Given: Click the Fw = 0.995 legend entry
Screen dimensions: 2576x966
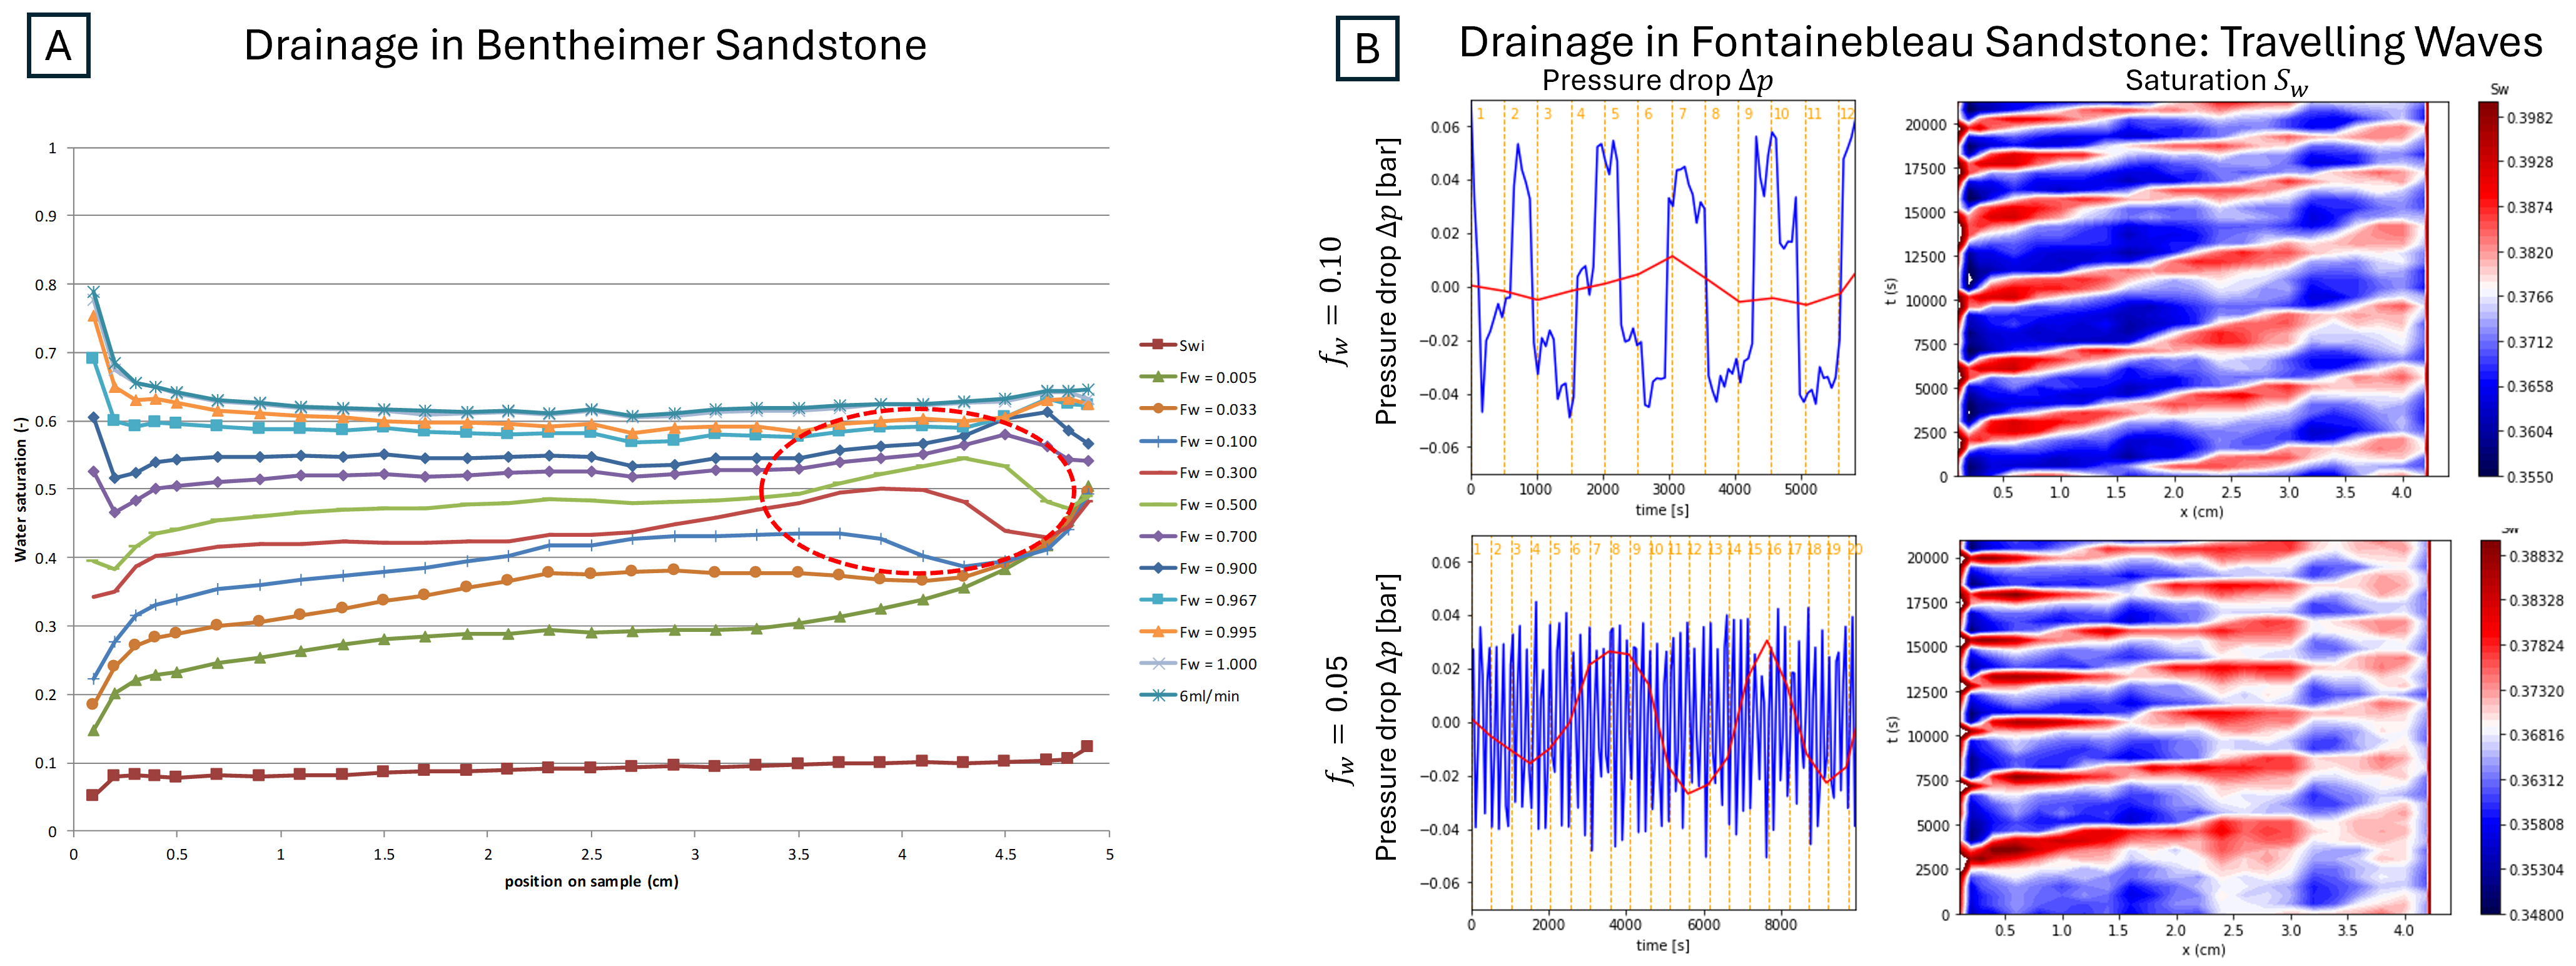Looking at the screenshot, I should click(1216, 632).
